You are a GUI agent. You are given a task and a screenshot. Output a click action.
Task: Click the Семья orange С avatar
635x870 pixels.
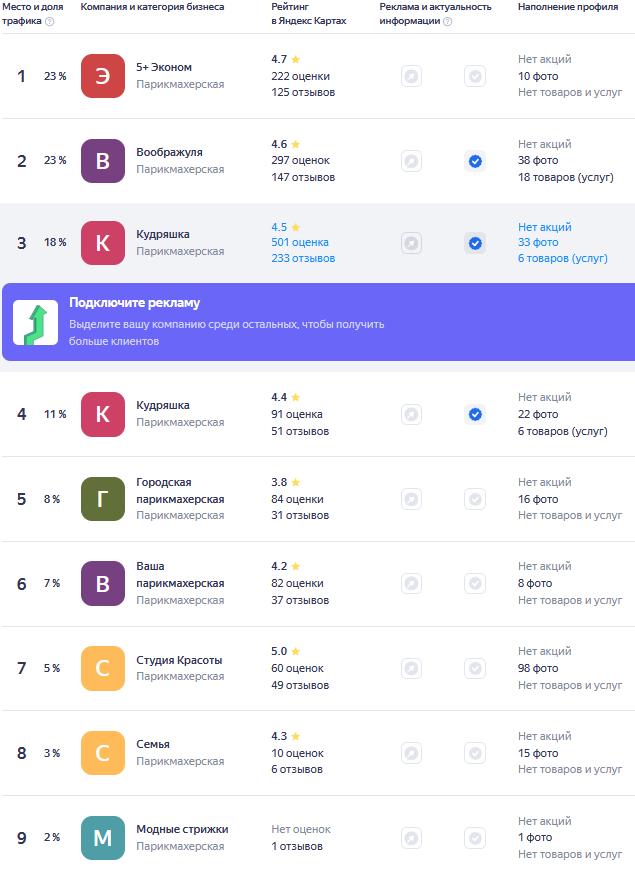pos(103,753)
